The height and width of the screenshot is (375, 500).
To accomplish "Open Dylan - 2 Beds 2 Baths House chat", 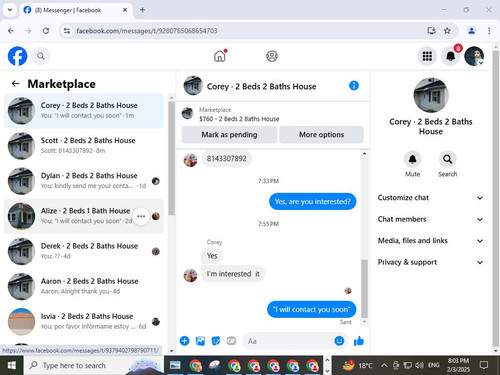I will point(84,181).
